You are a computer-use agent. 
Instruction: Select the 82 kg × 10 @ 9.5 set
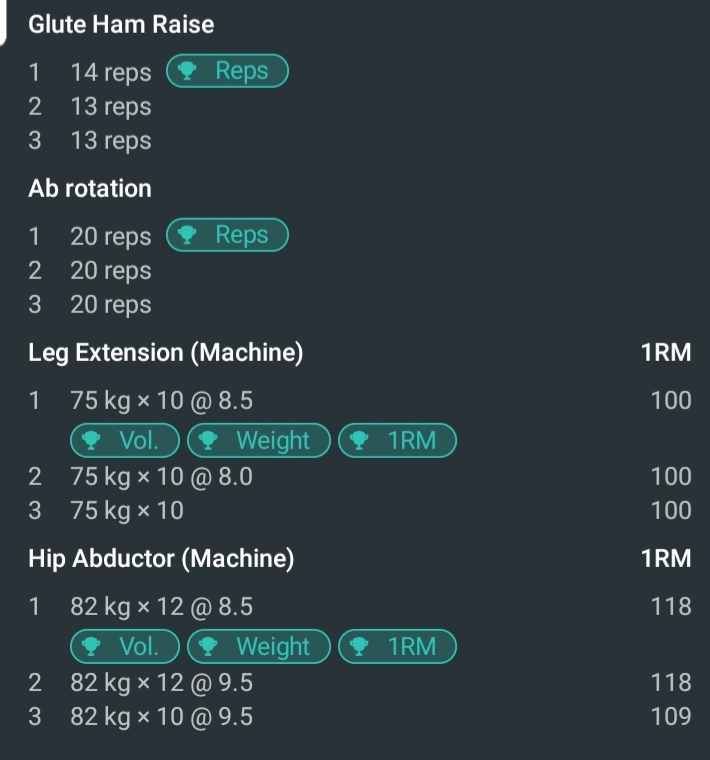pyautogui.click(x=161, y=717)
